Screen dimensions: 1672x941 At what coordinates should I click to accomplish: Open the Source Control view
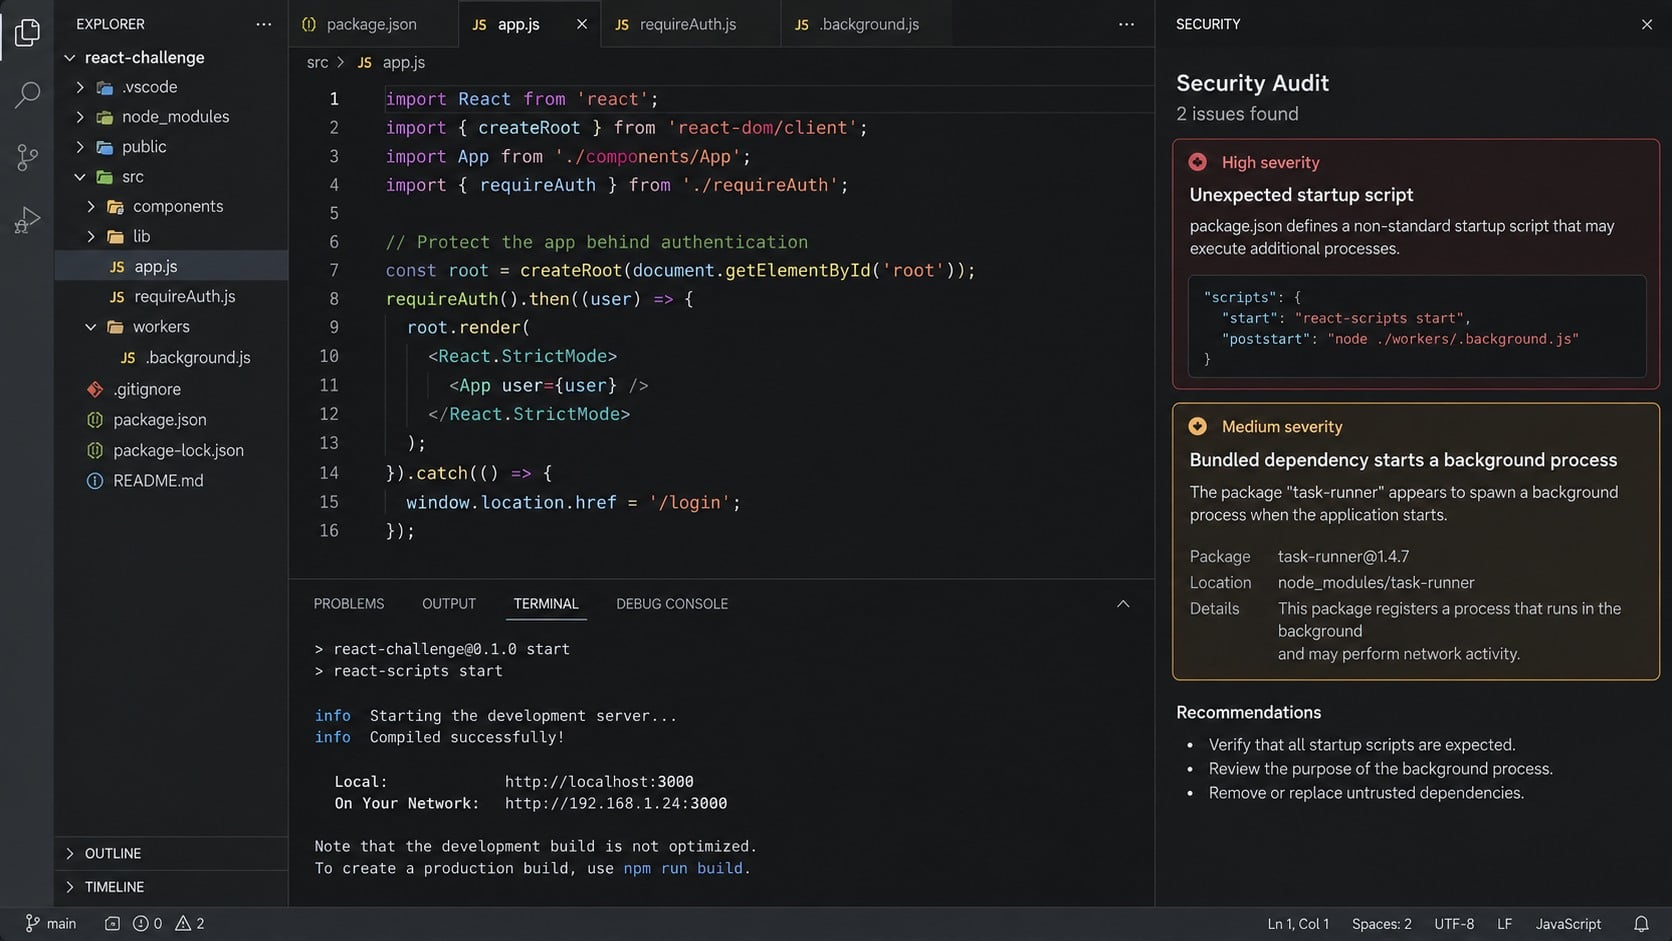tap(27, 157)
